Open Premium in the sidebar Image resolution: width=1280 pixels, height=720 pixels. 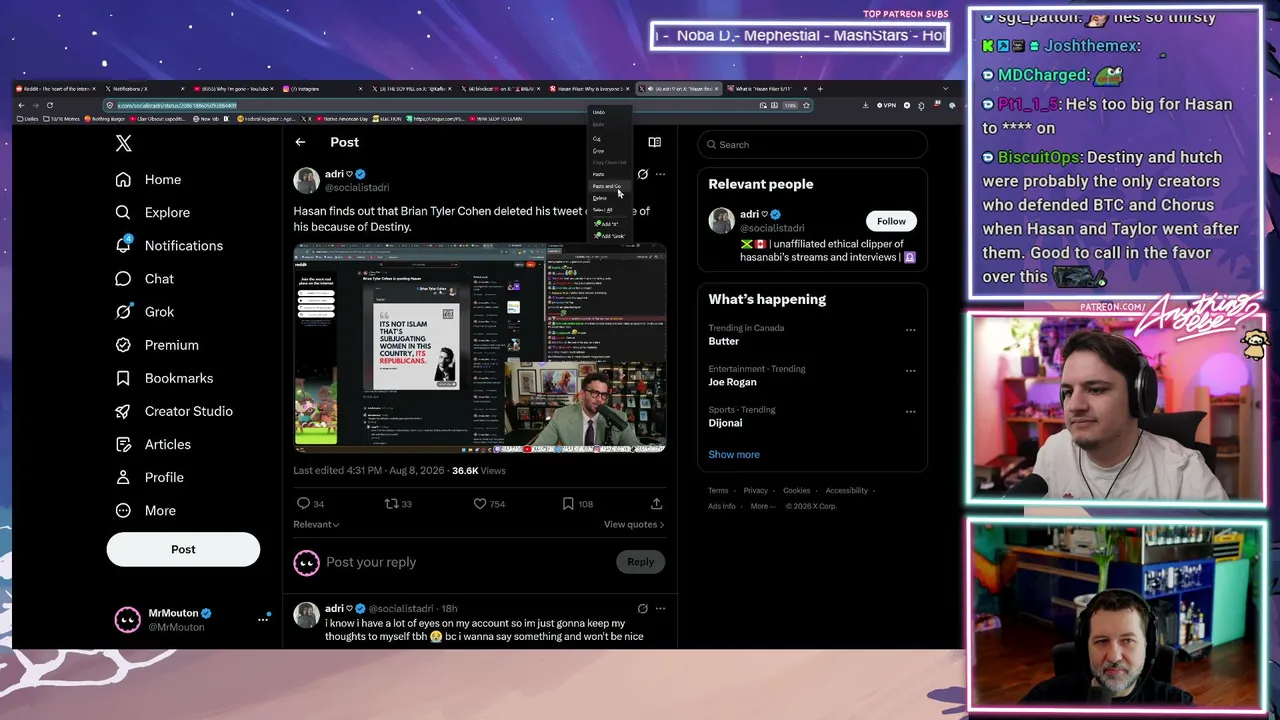tap(156, 345)
